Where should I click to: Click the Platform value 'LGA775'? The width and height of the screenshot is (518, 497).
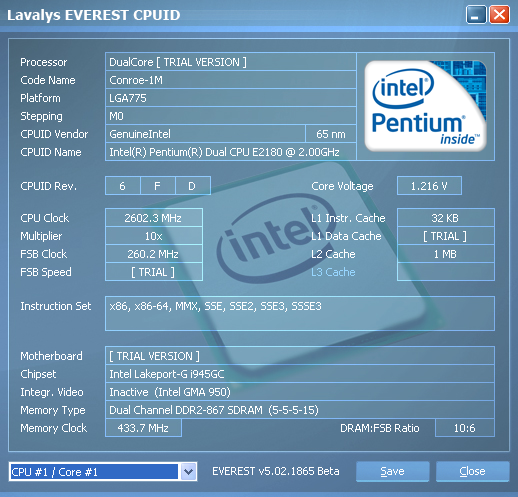[x=231, y=98]
